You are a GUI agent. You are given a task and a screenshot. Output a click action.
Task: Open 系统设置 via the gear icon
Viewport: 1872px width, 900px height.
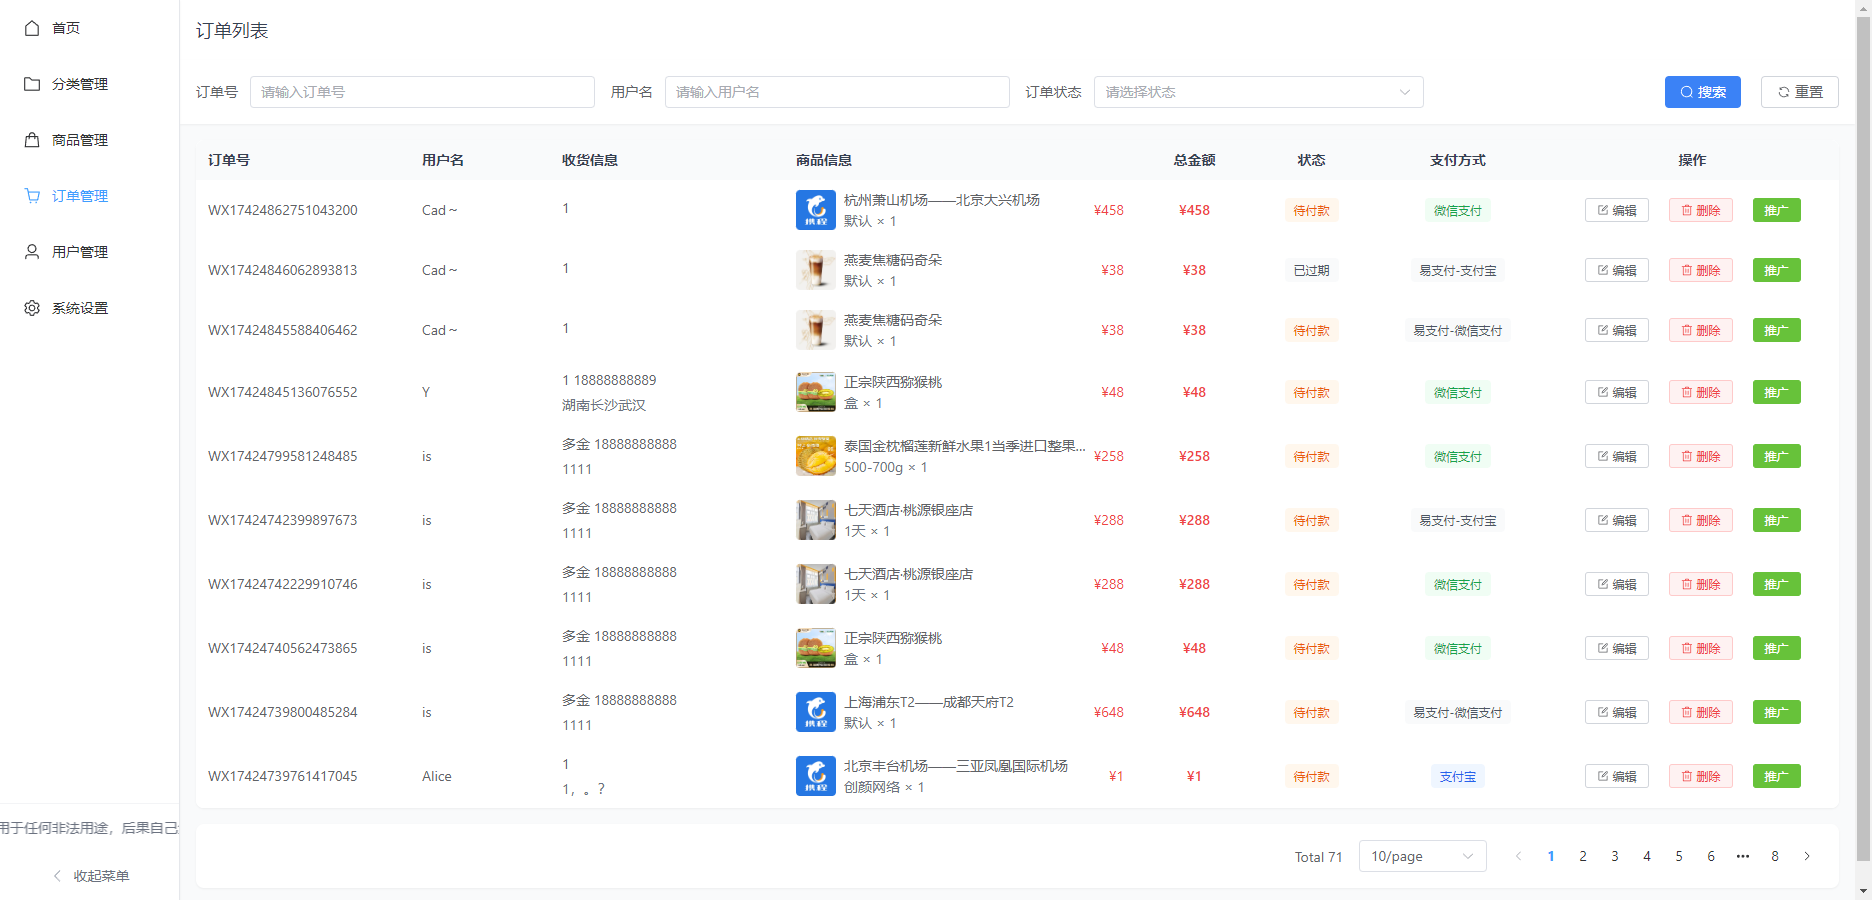[31, 308]
